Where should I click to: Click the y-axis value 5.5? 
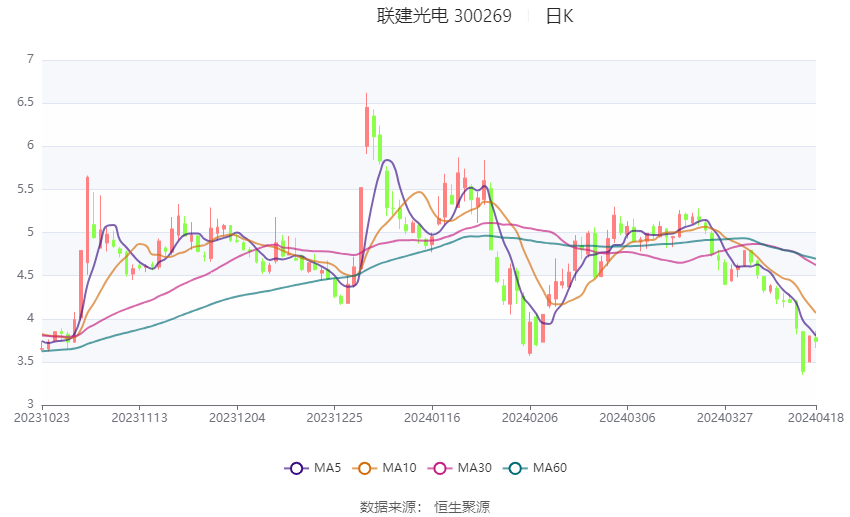coord(25,189)
